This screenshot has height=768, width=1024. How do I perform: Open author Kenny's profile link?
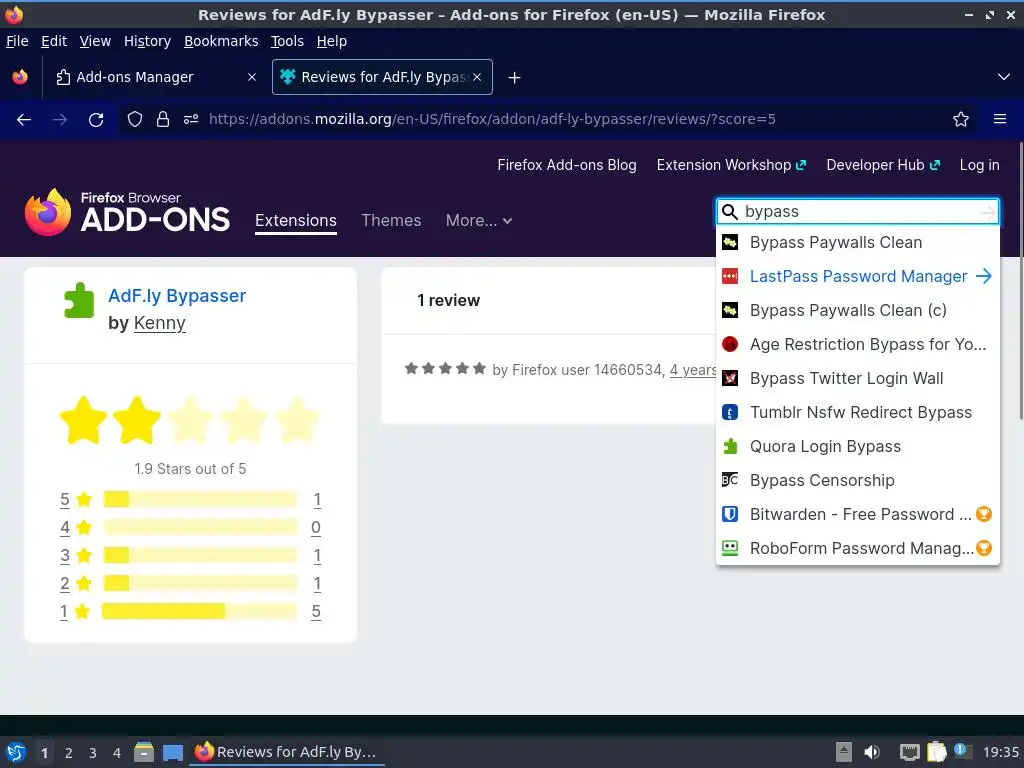point(159,323)
